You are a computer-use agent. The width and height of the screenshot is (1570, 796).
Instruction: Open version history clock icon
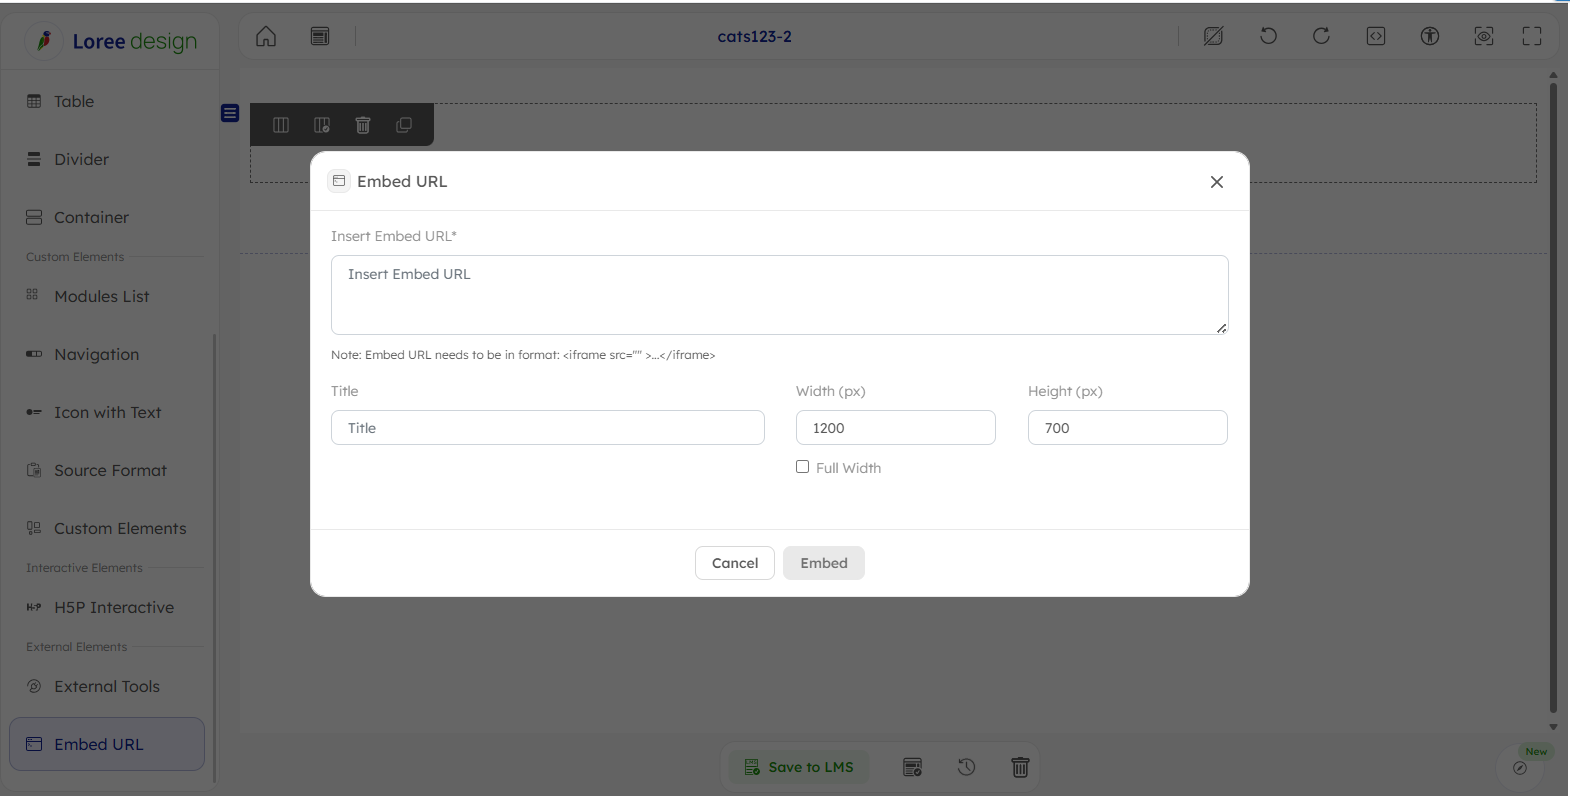click(x=966, y=767)
